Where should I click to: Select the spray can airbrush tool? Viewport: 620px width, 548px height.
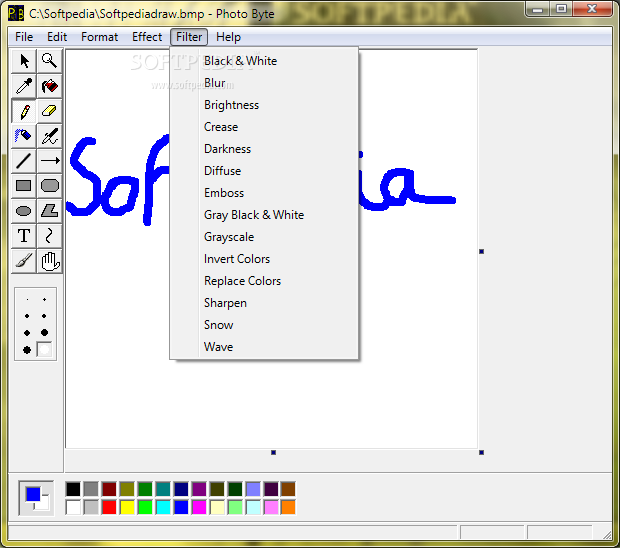tap(24, 136)
